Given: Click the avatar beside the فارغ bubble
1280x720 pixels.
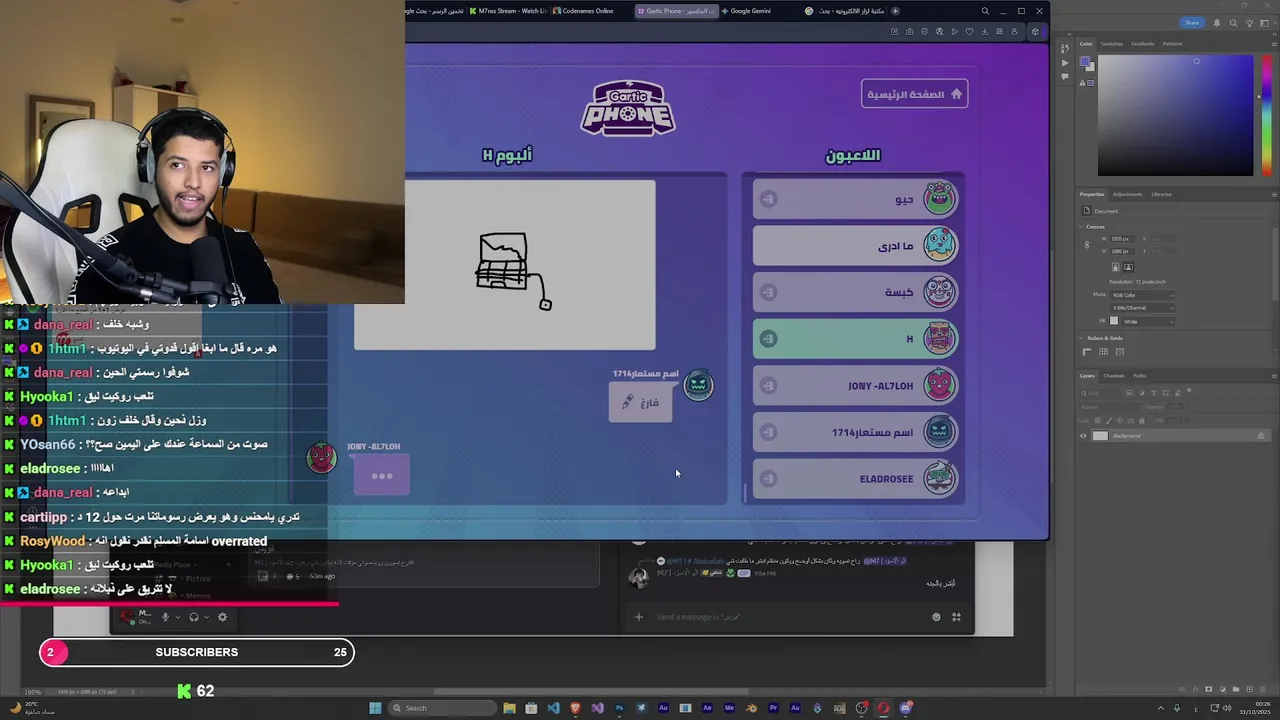Looking at the screenshot, I should [x=698, y=385].
